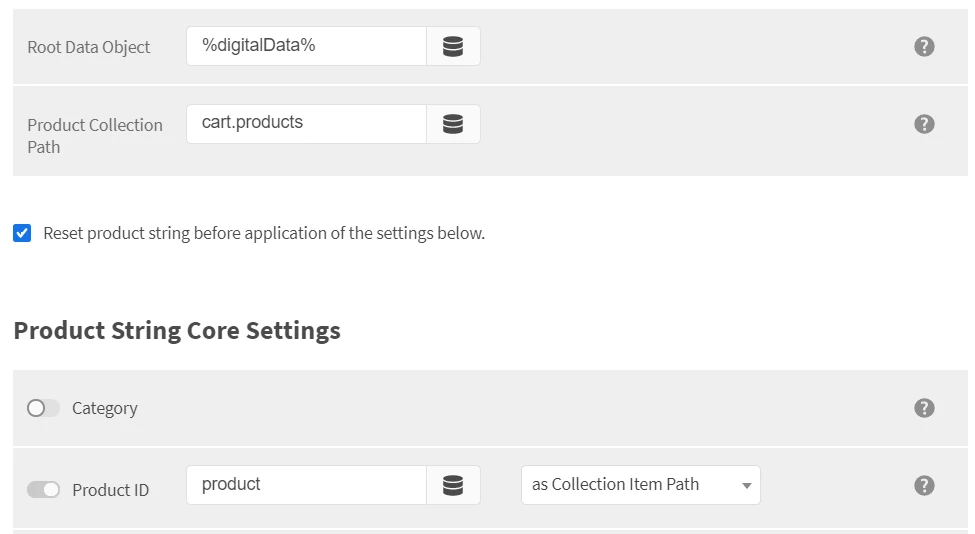
Task: Open data element picker for Product ID
Action: 453,485
